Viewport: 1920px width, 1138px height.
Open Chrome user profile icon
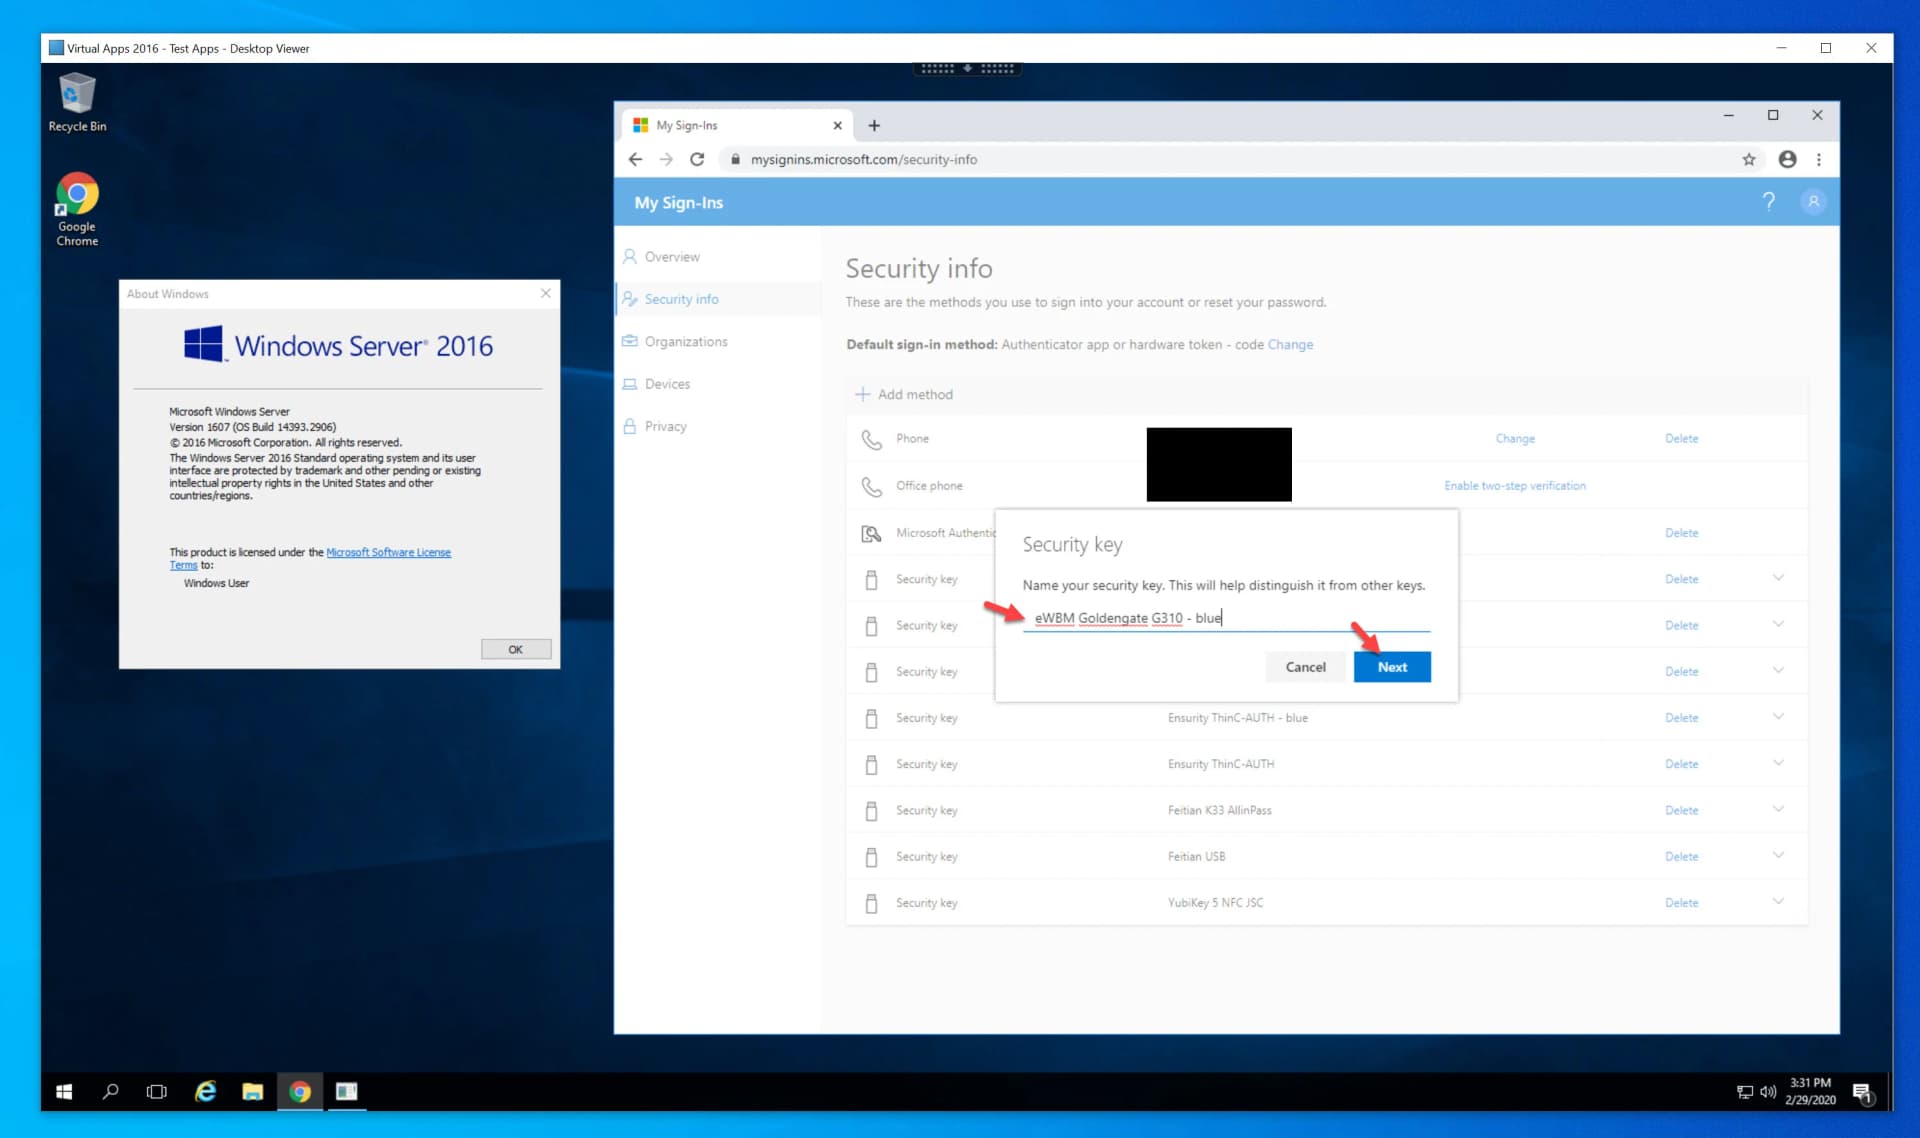pos(1787,159)
